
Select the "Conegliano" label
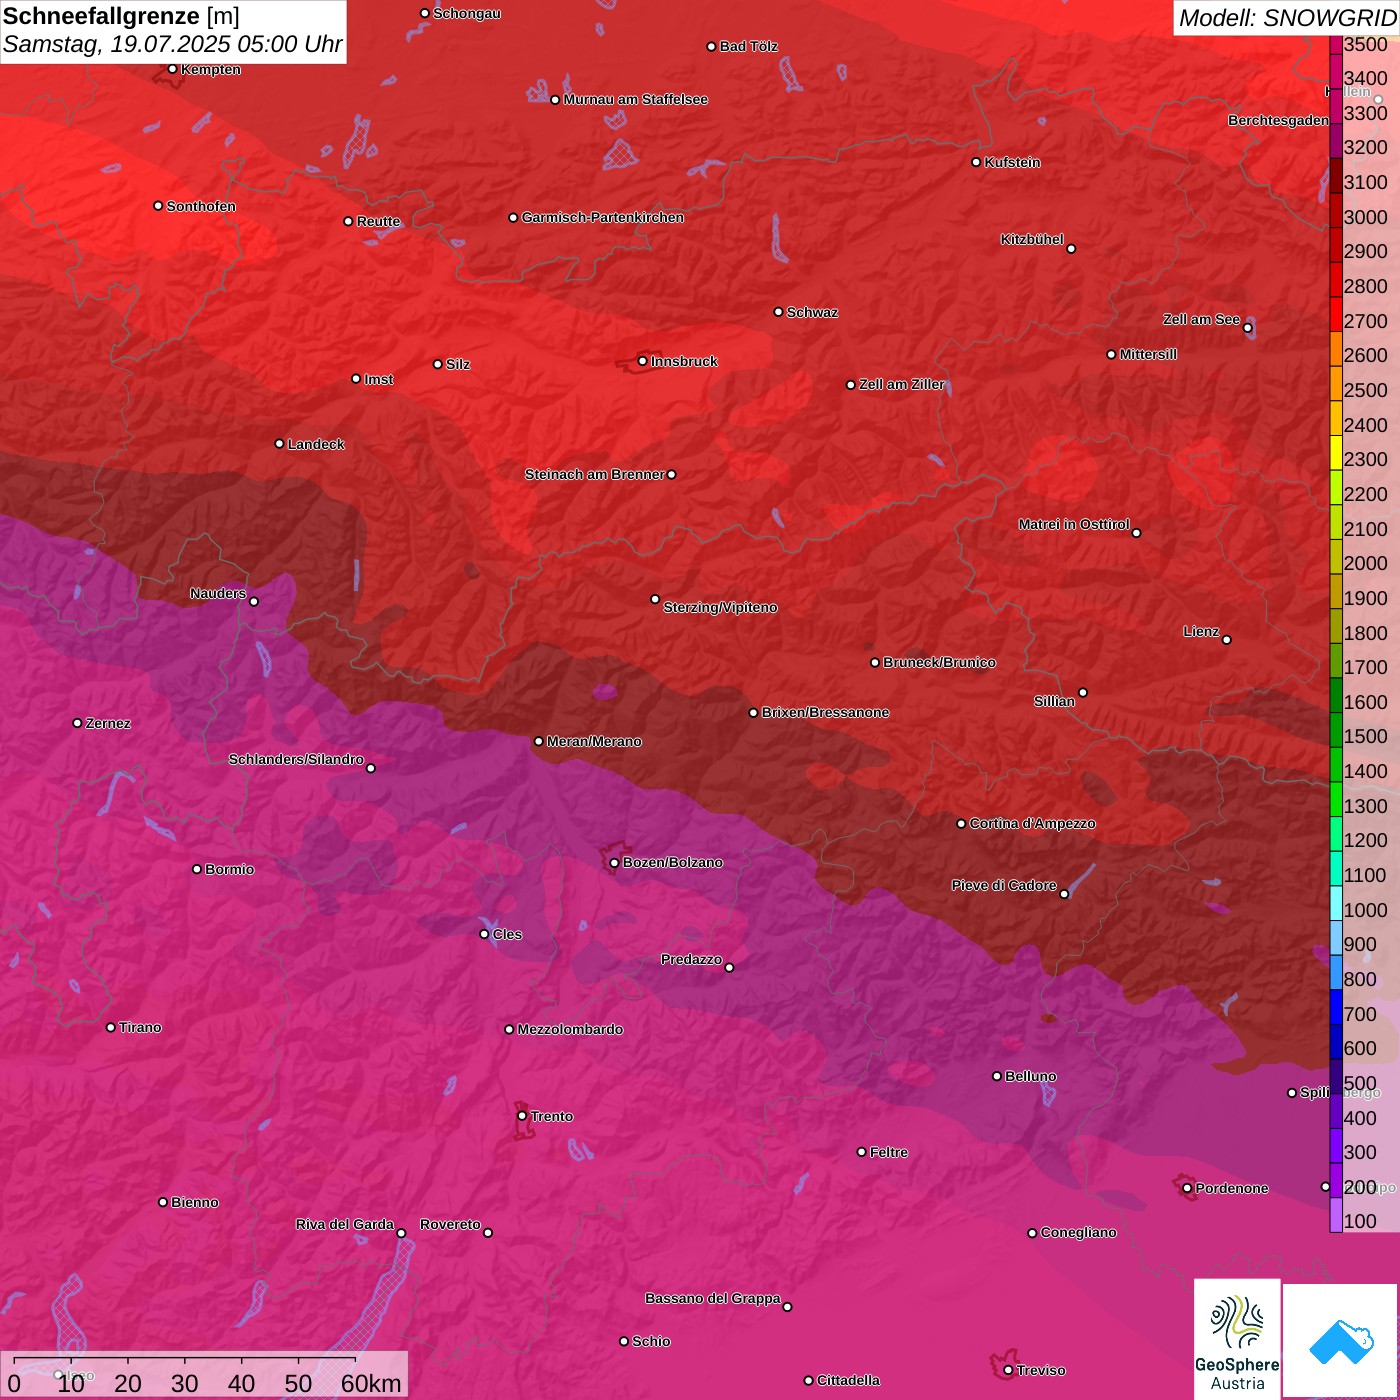click(1079, 1233)
